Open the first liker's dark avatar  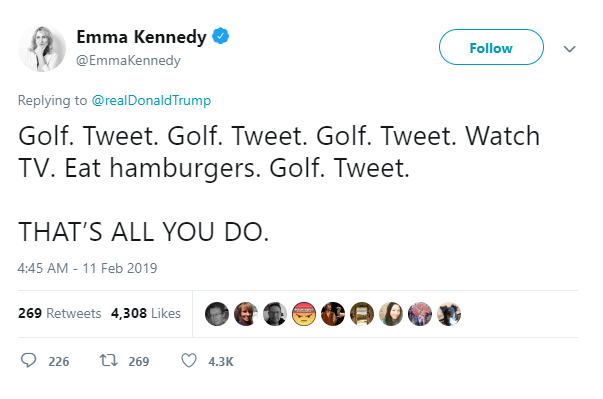pyautogui.click(x=217, y=314)
